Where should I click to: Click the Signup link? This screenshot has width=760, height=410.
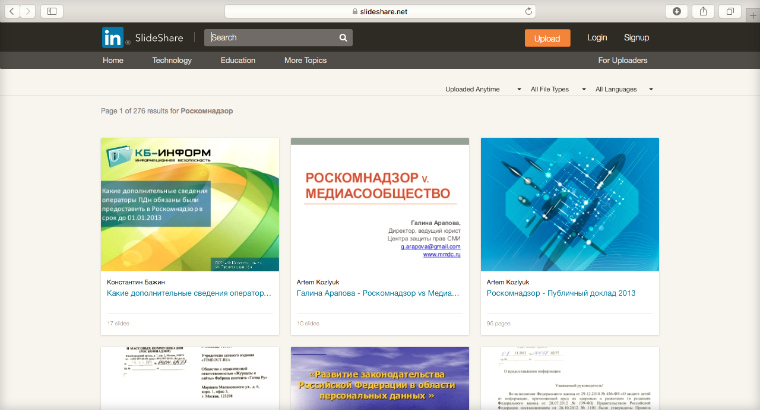[636, 38]
